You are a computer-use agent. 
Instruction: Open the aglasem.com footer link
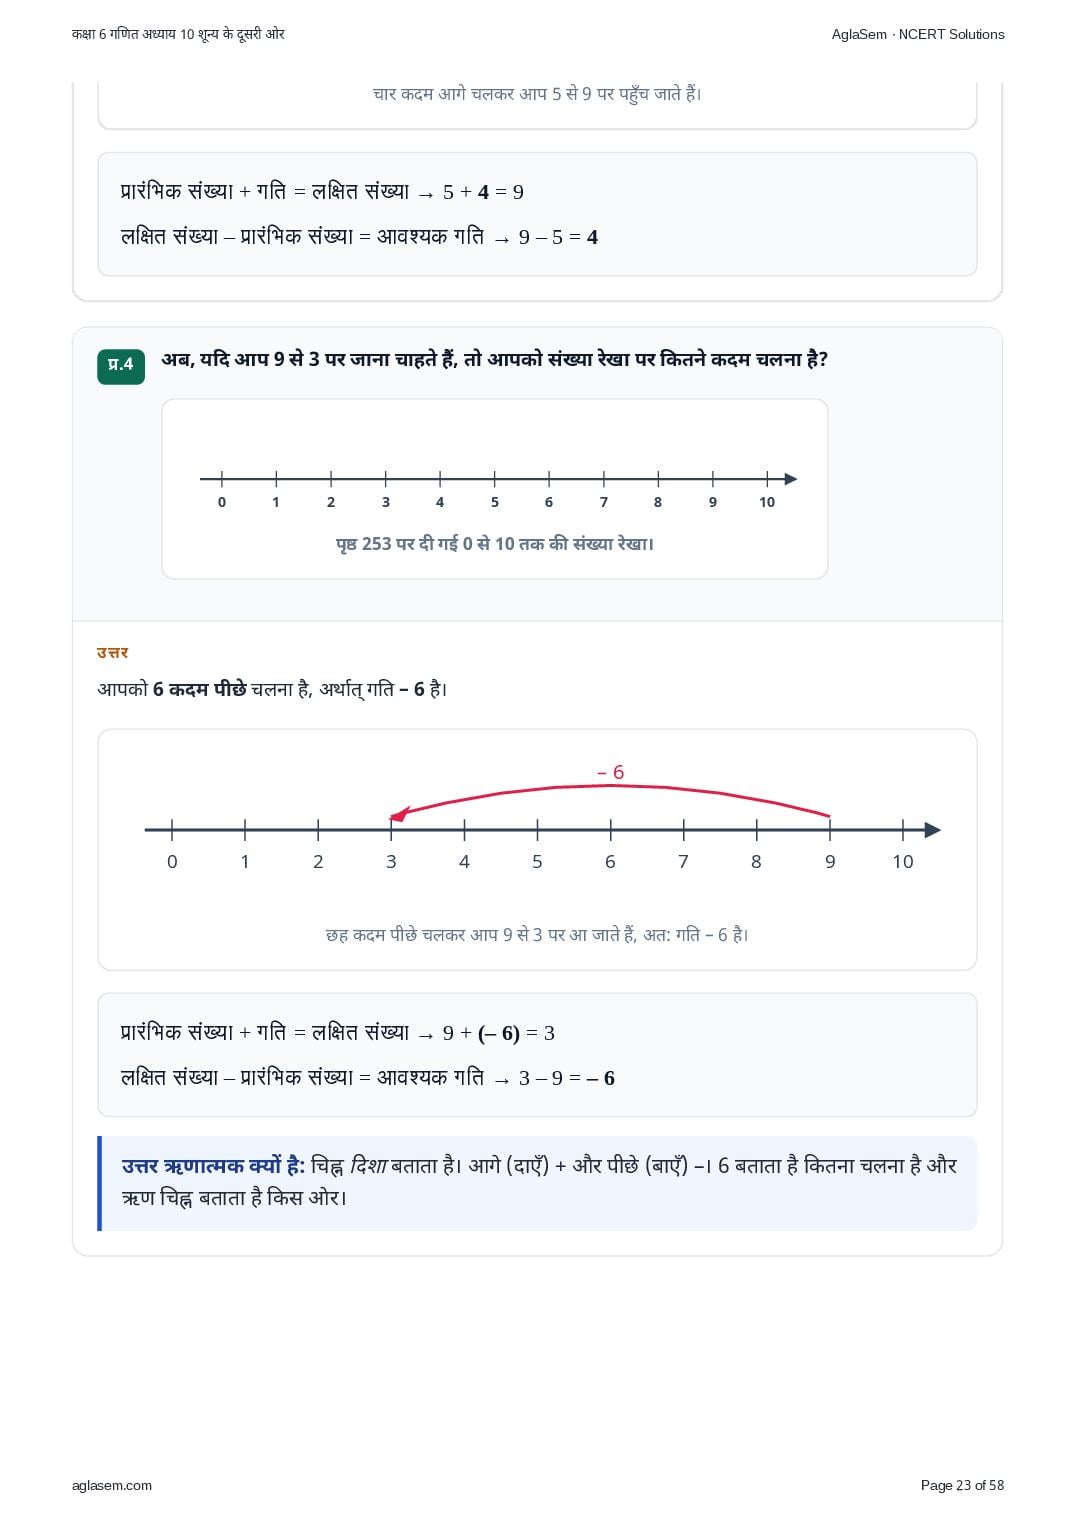(x=112, y=1485)
